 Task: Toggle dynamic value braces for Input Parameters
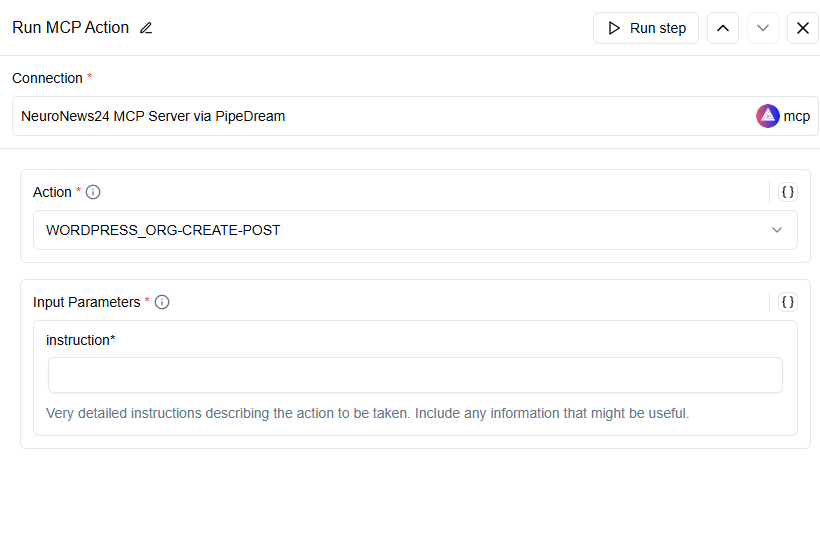[788, 302]
